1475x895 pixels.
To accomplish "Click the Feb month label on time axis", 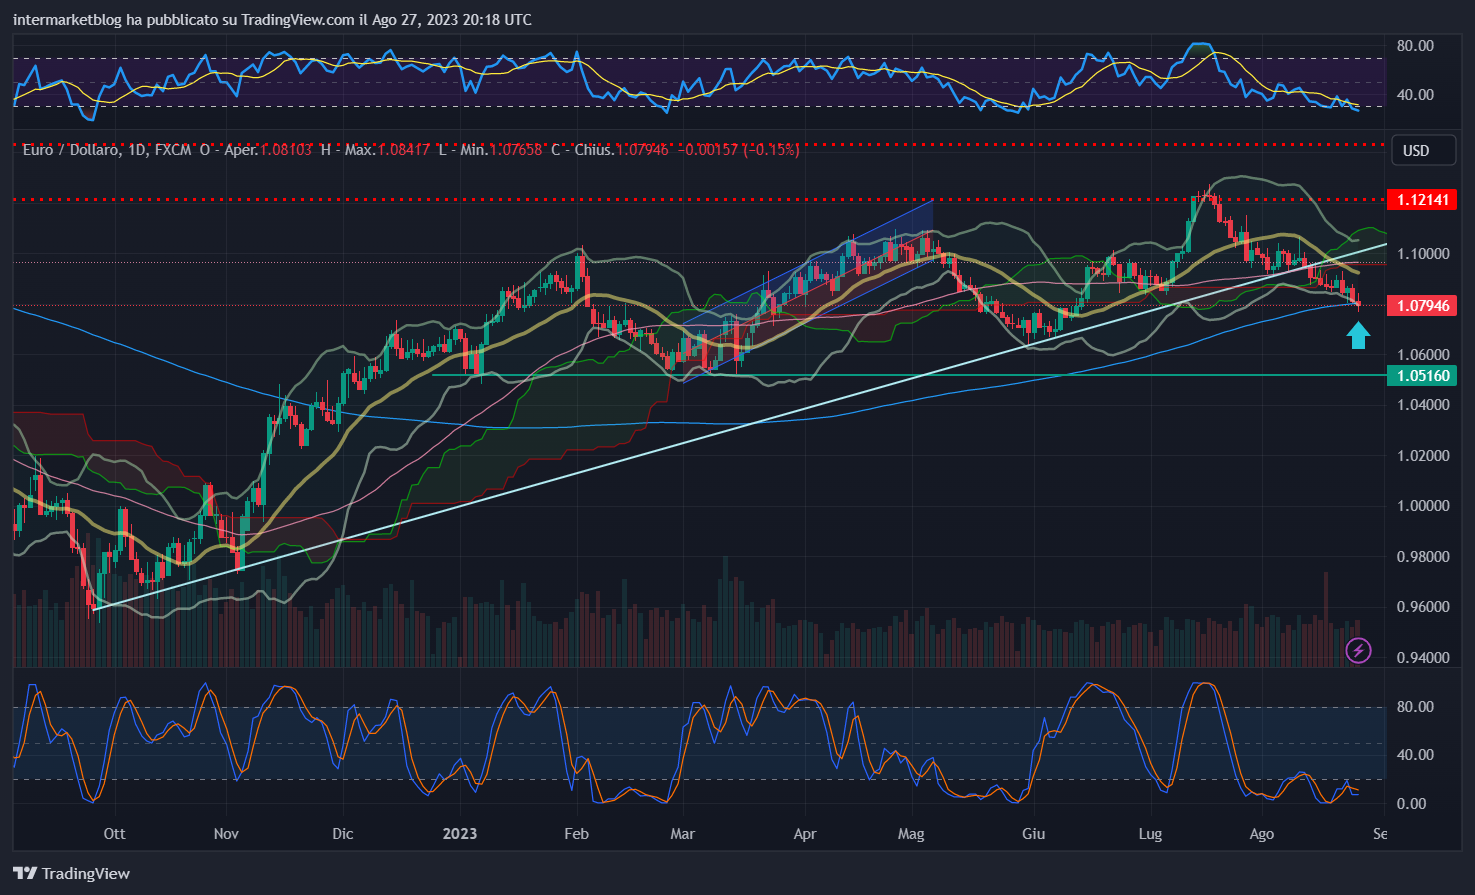I will (x=576, y=833).
